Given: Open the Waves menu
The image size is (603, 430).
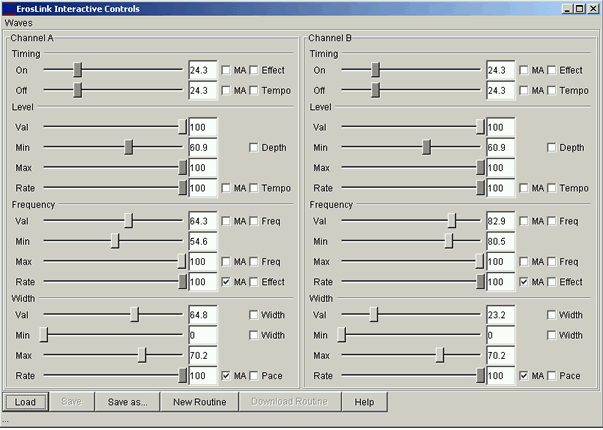Looking at the screenshot, I should pyautogui.click(x=18, y=23).
